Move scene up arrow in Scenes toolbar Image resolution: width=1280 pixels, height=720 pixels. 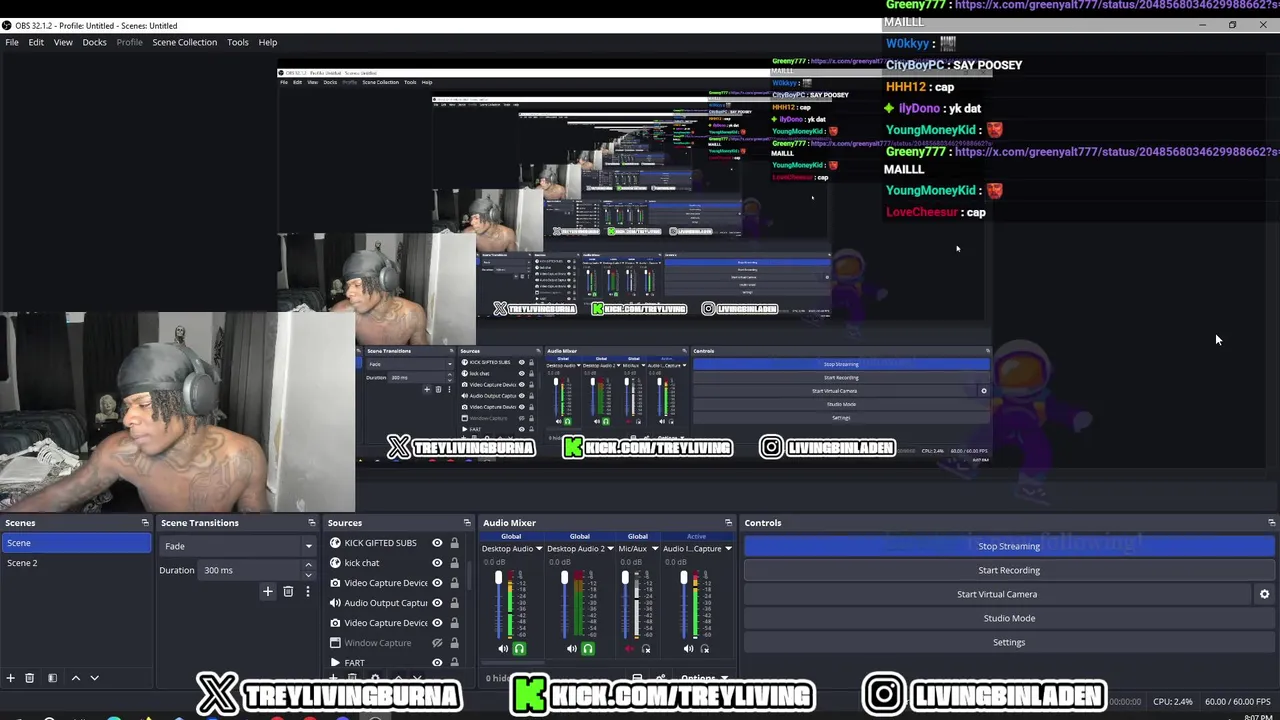coord(75,678)
